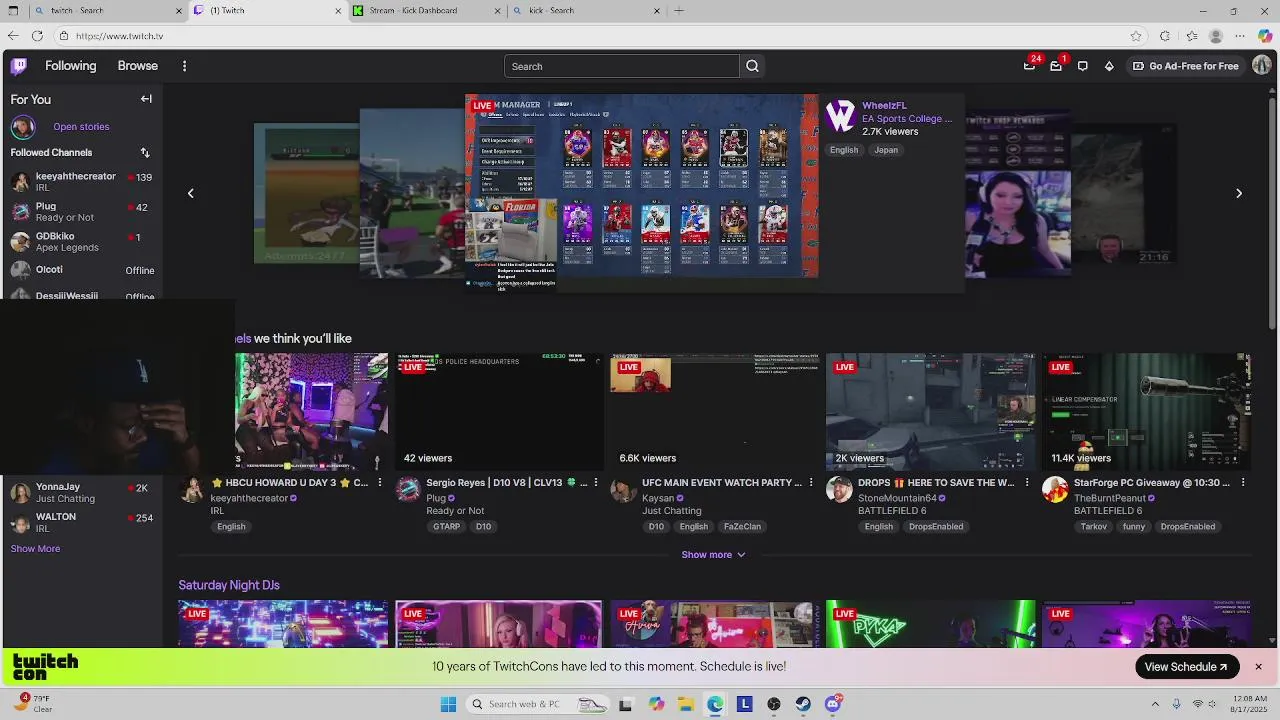1280x720 pixels.
Task: Open browser Settings and more menu
Action: [1240, 36]
